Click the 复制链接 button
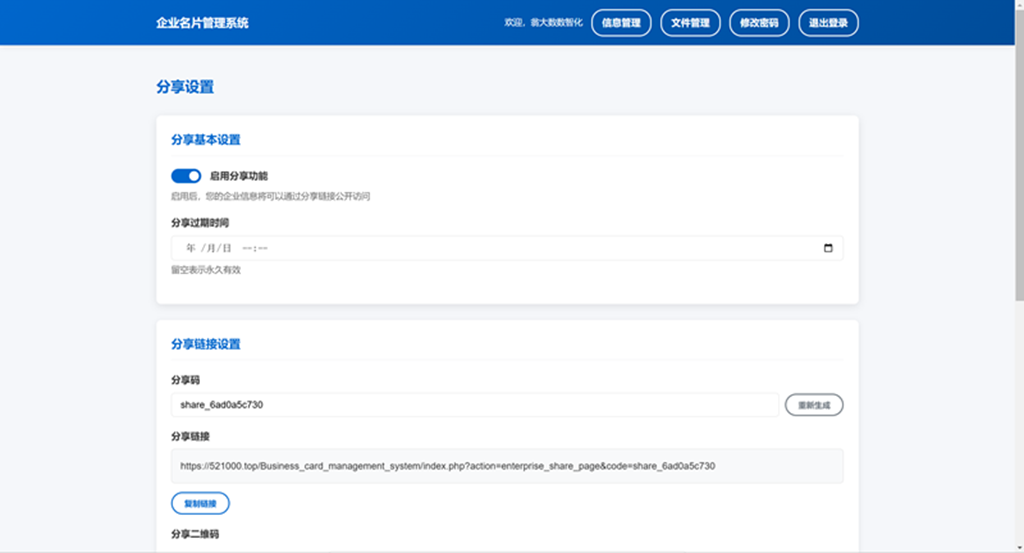This screenshot has height=553, width=1024. tap(200, 503)
